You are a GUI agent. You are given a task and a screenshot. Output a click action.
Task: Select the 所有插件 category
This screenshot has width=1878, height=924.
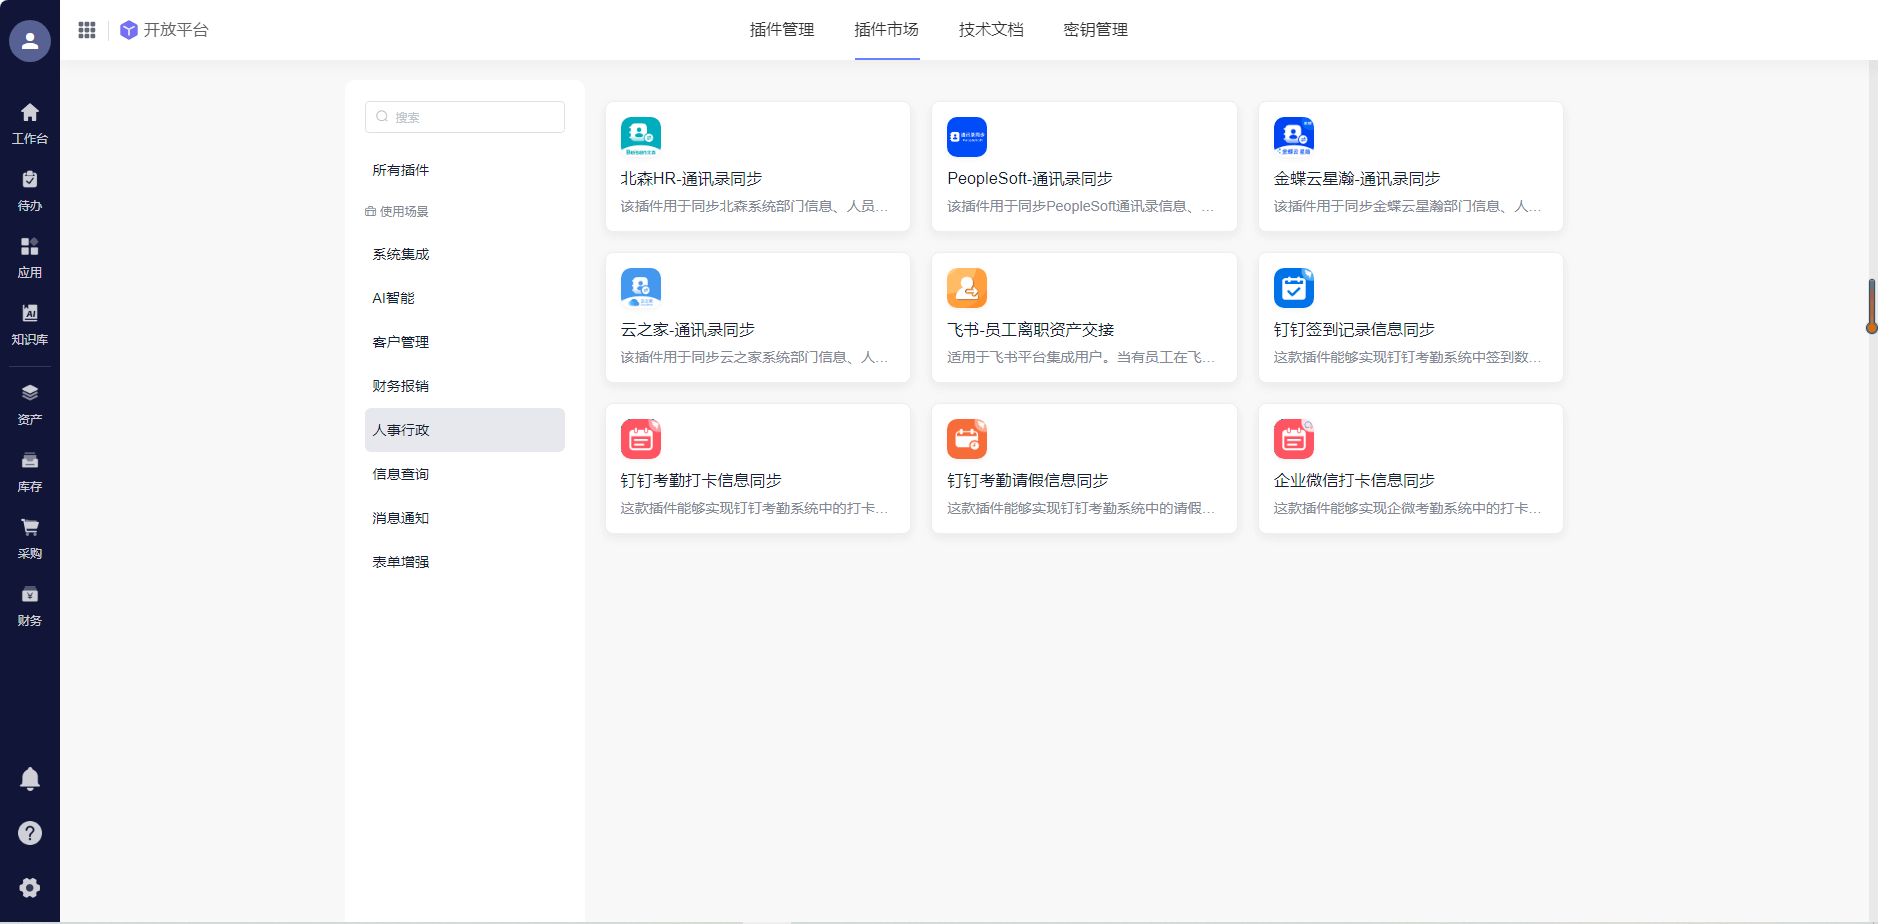pos(401,170)
